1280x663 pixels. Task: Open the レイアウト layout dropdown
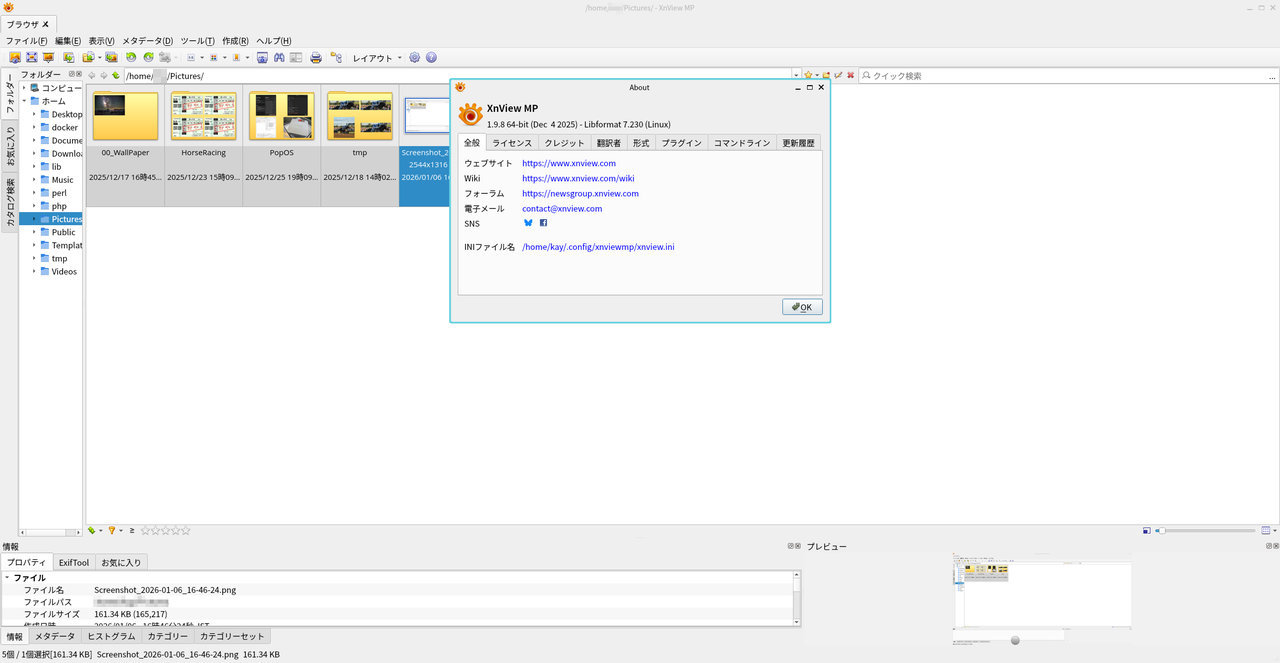(x=377, y=58)
